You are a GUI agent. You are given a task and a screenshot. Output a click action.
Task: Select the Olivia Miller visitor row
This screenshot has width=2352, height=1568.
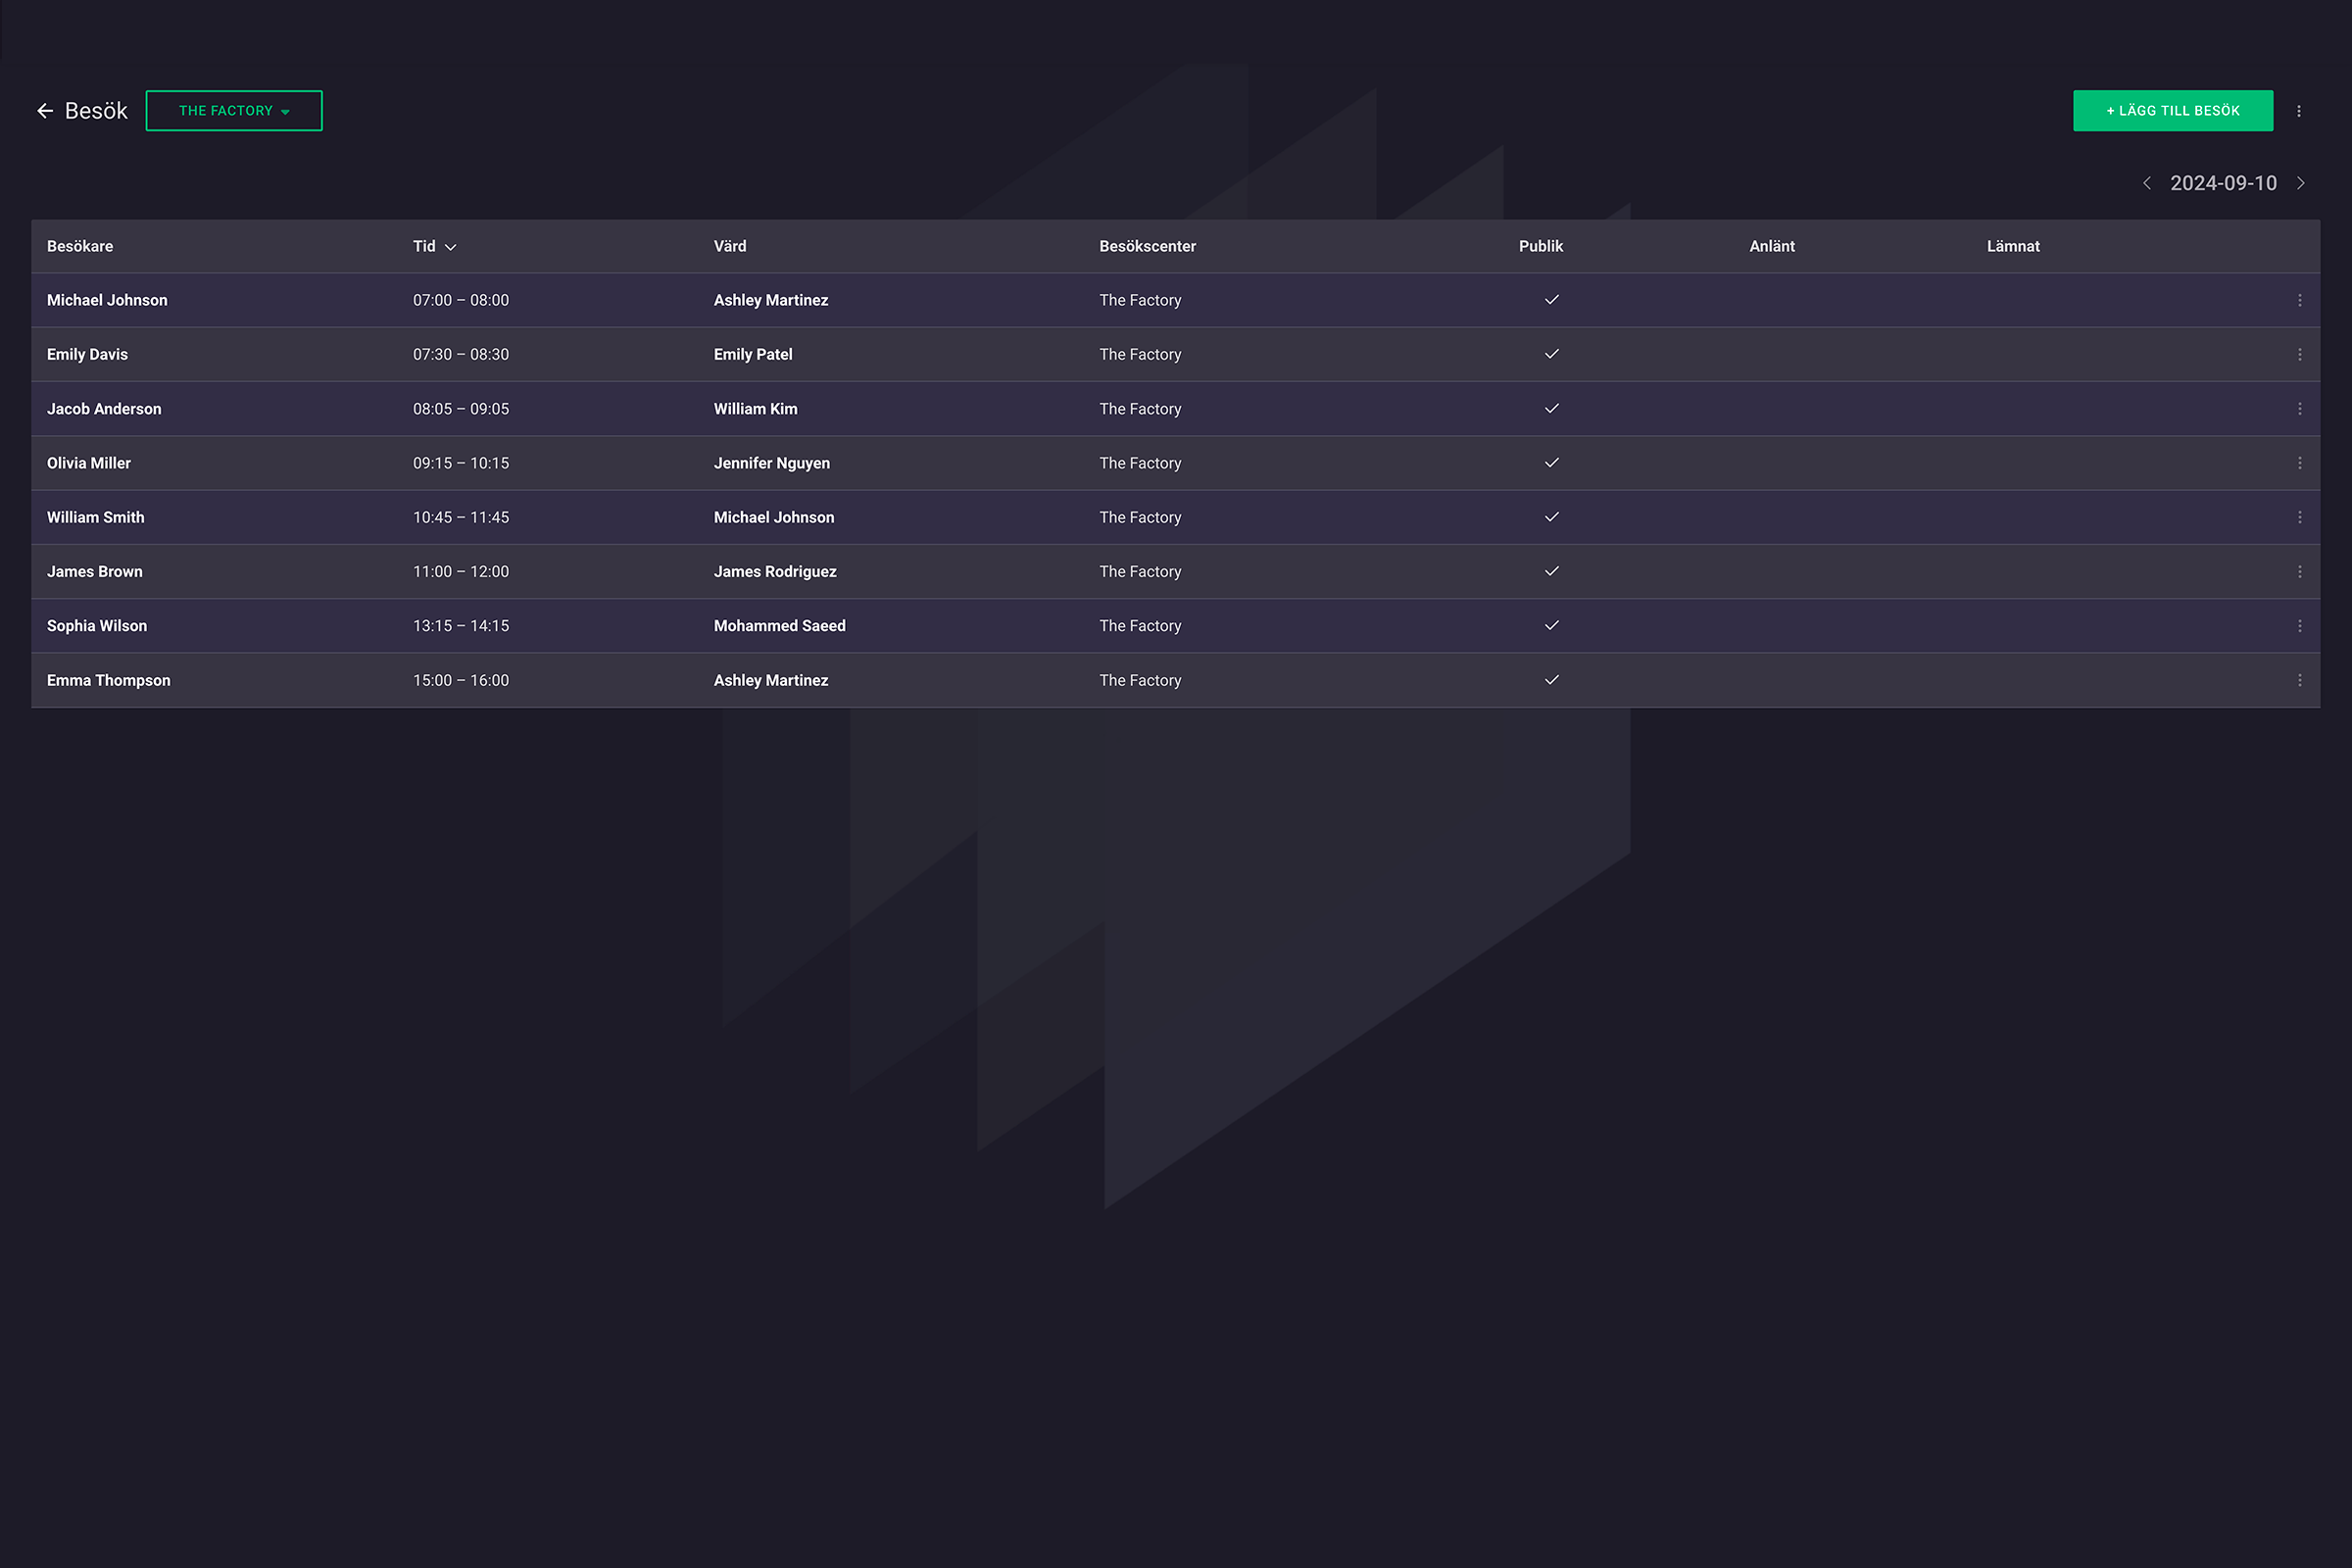1176,463
